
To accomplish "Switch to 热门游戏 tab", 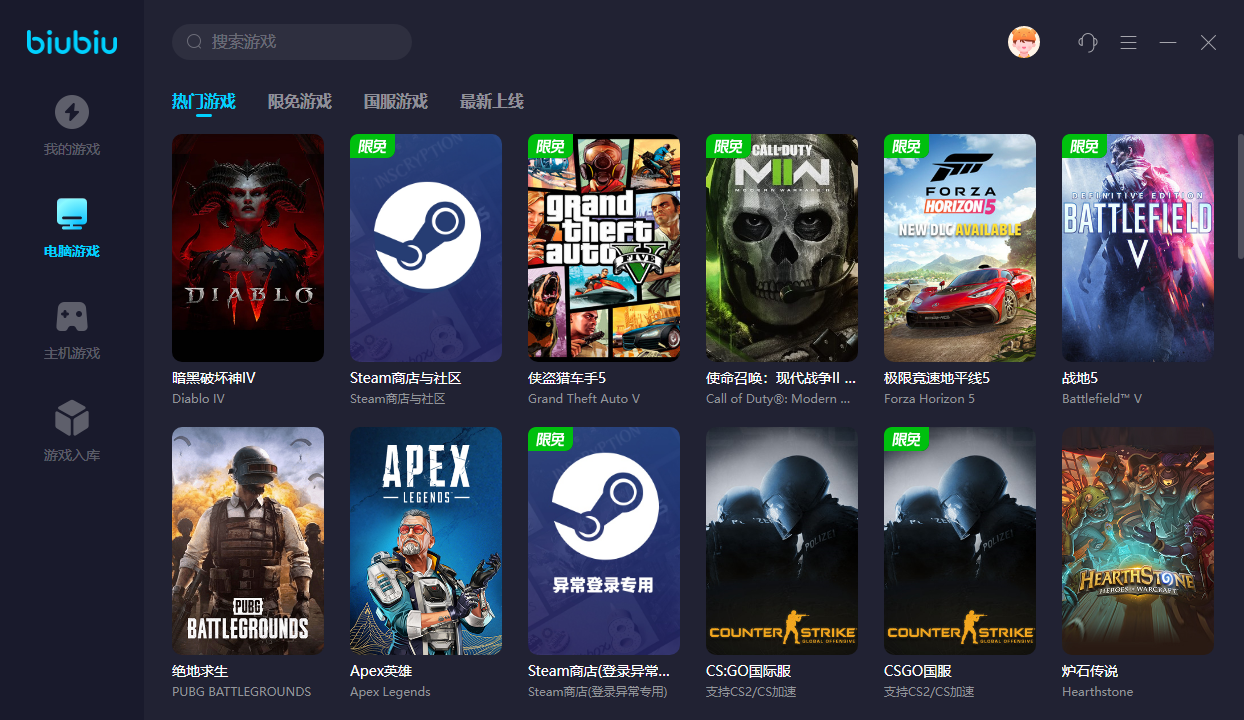I will coord(203,101).
